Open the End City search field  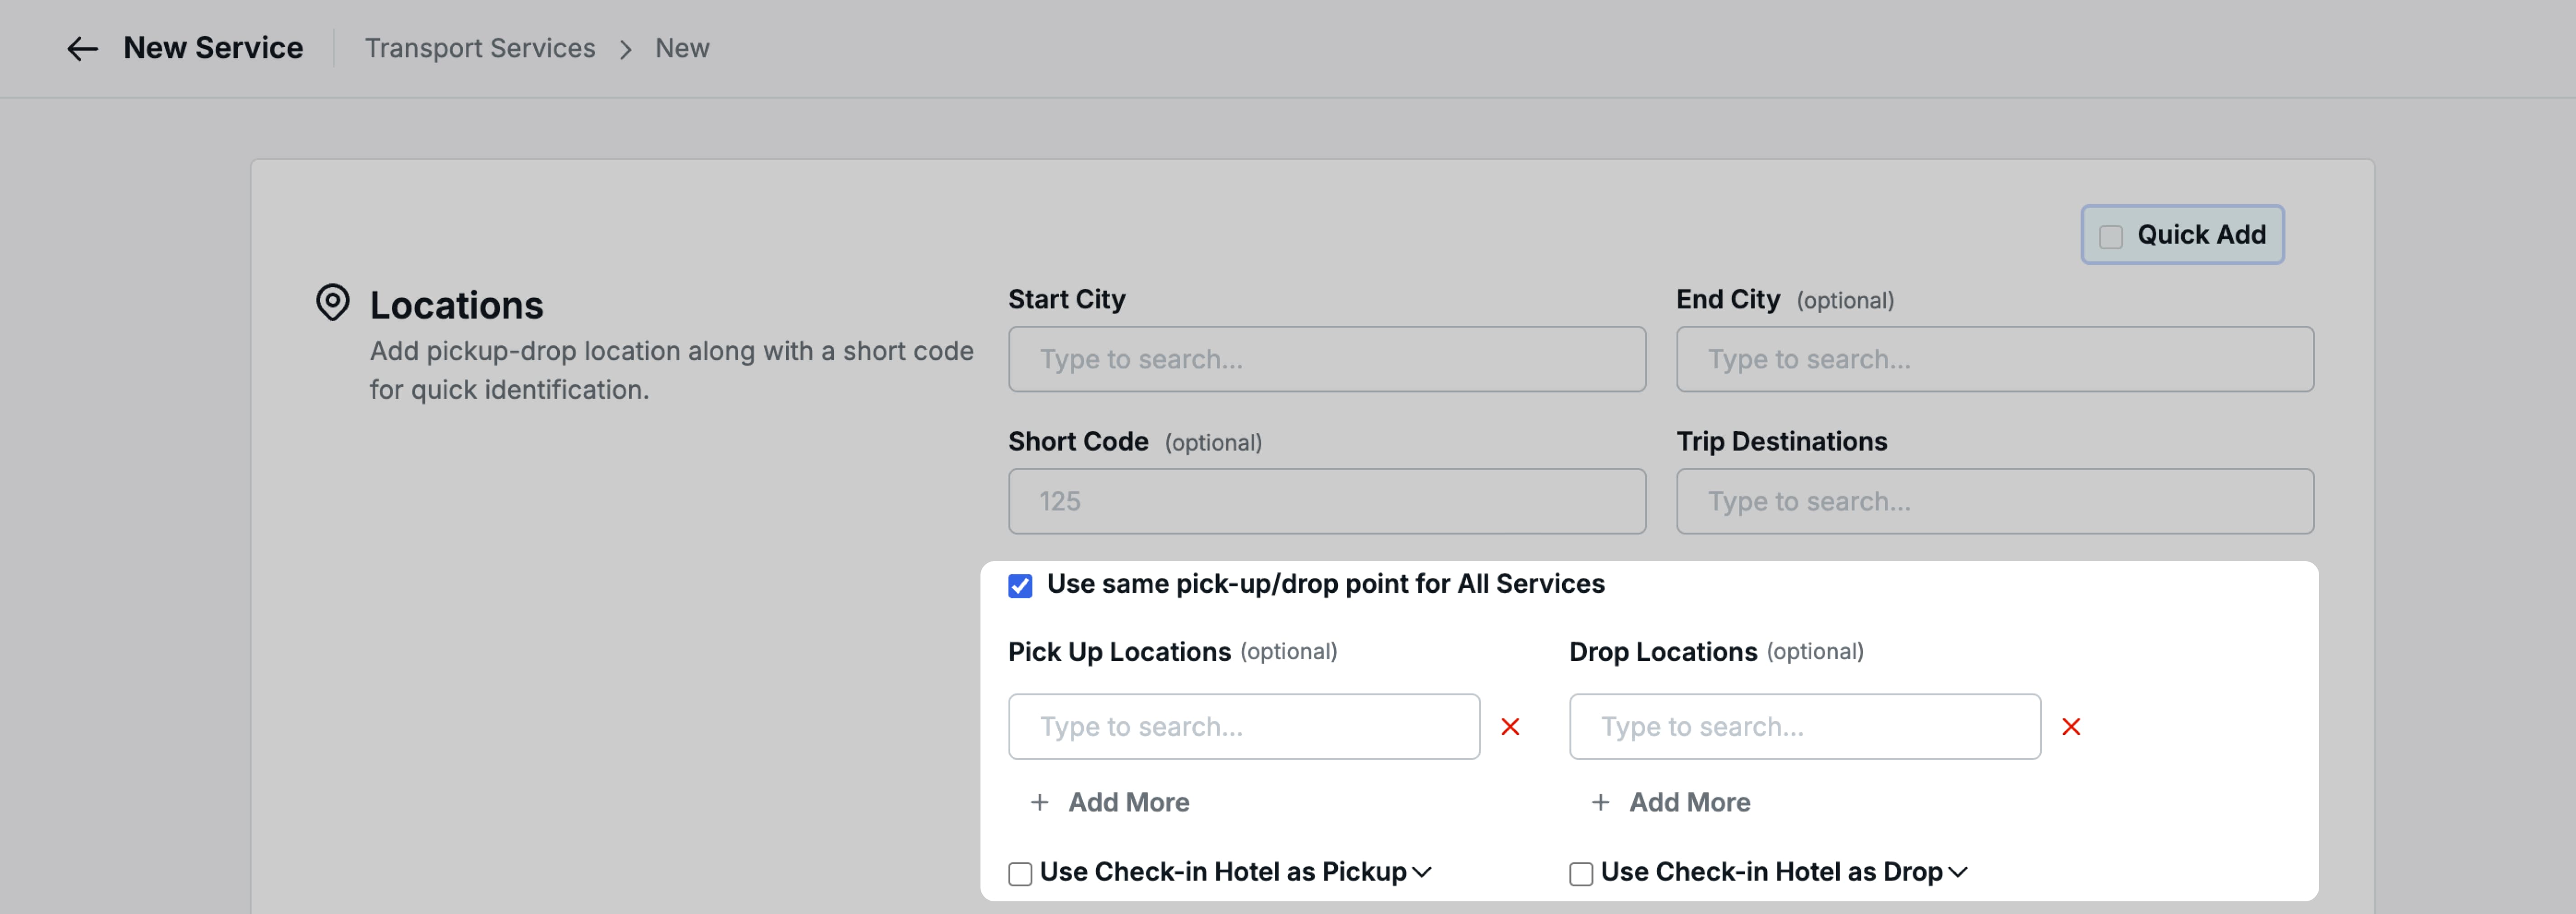tap(1994, 359)
